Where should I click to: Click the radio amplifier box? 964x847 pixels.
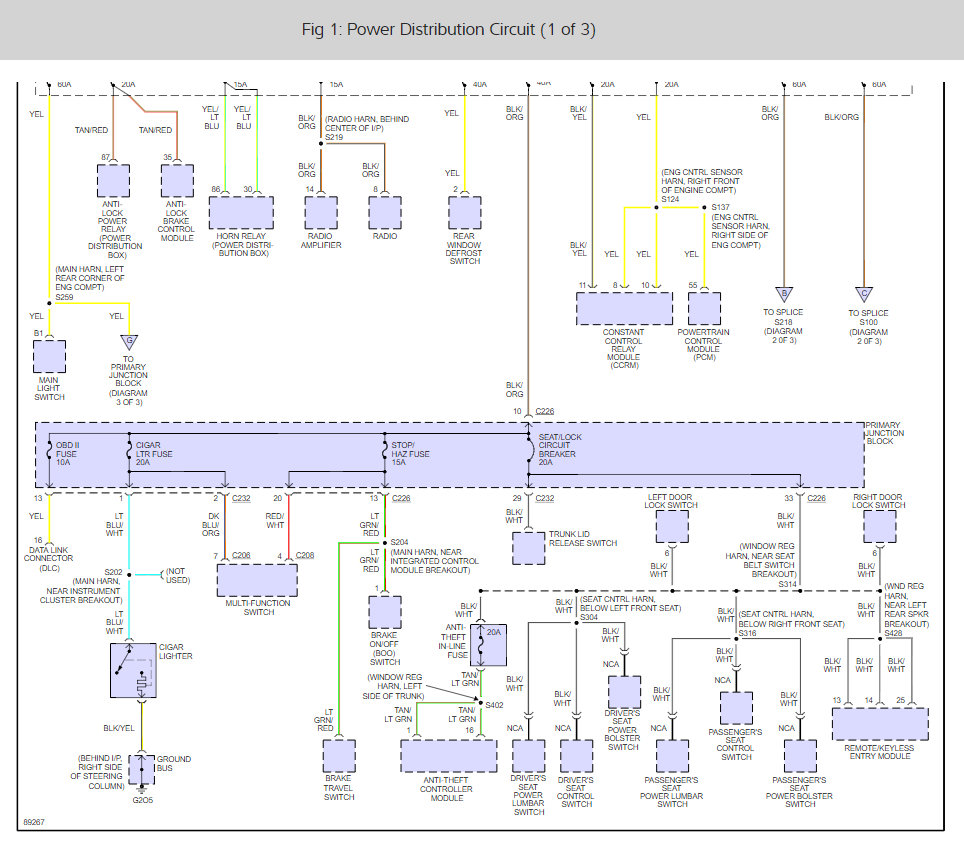321,213
